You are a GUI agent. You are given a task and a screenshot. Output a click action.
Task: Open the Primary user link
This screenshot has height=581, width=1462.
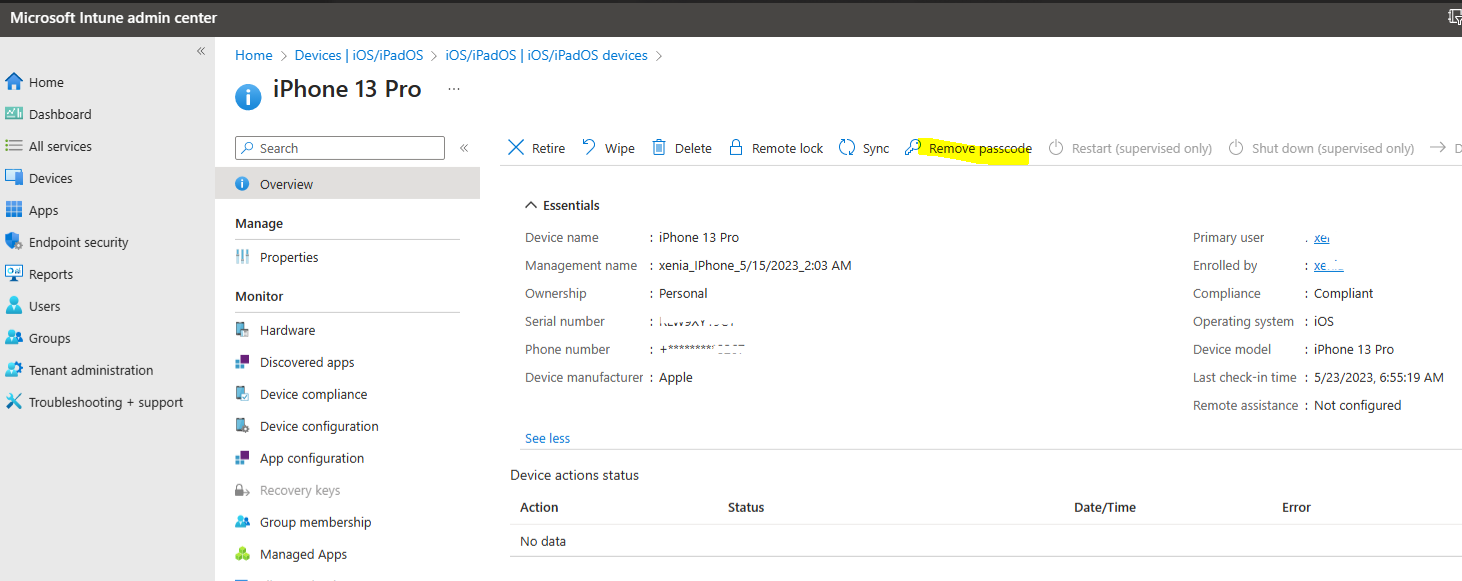pyautogui.click(x=1321, y=238)
